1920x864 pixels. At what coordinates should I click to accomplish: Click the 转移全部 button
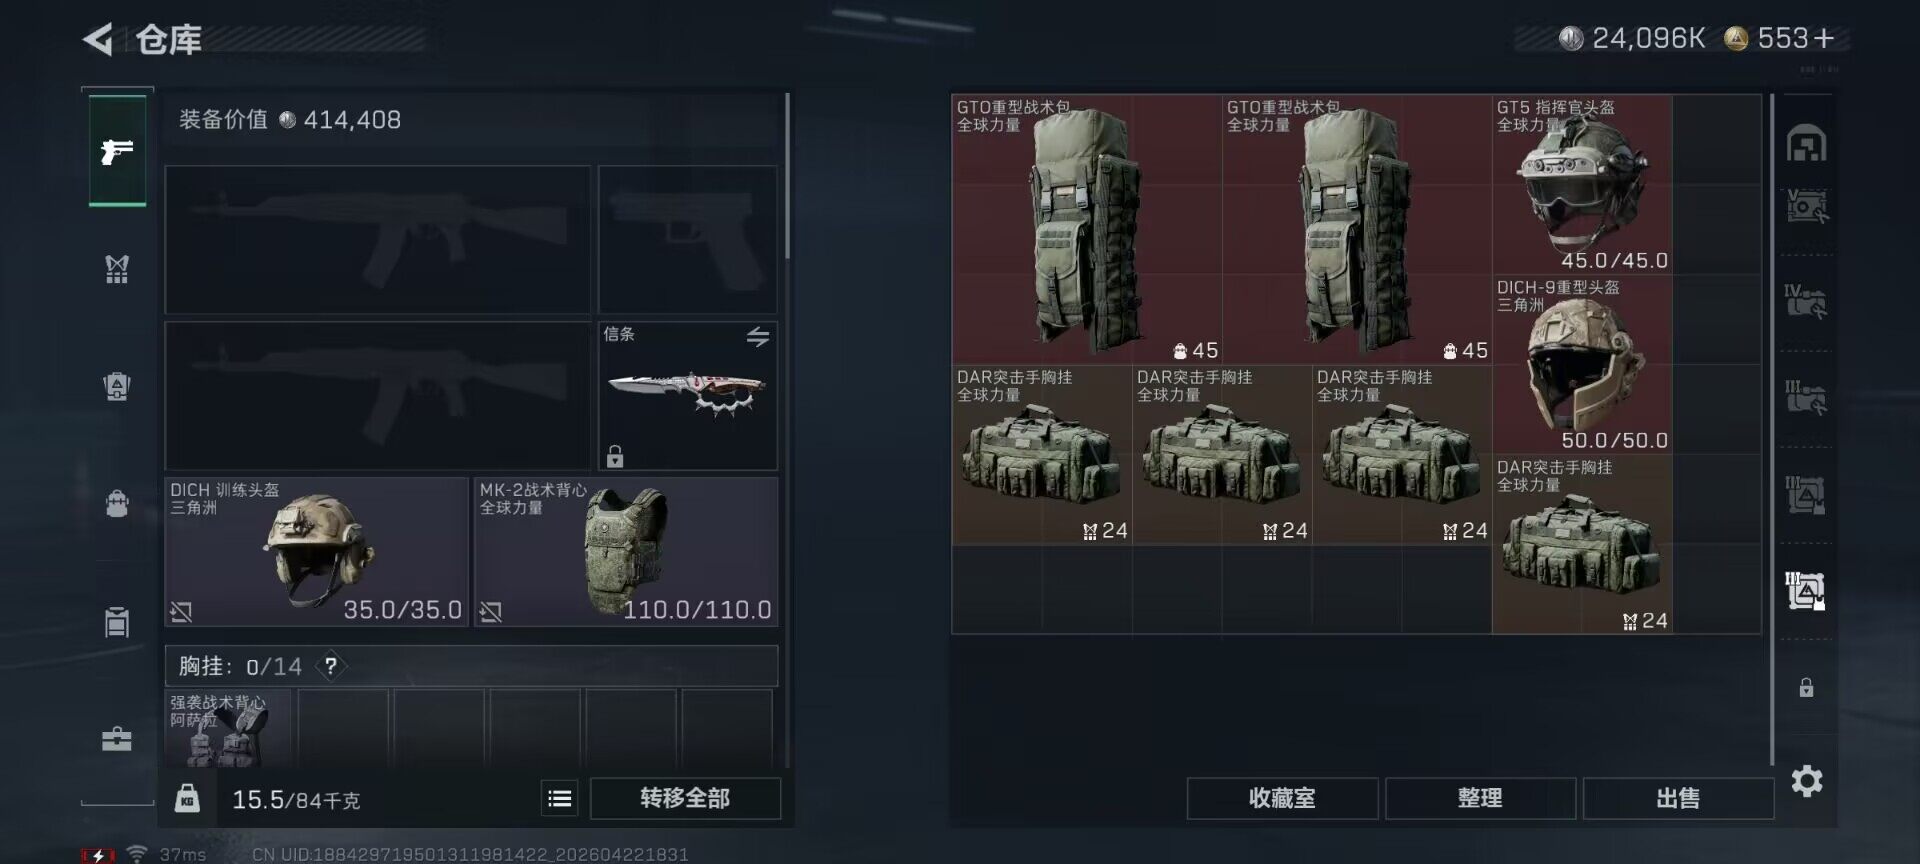click(x=685, y=798)
